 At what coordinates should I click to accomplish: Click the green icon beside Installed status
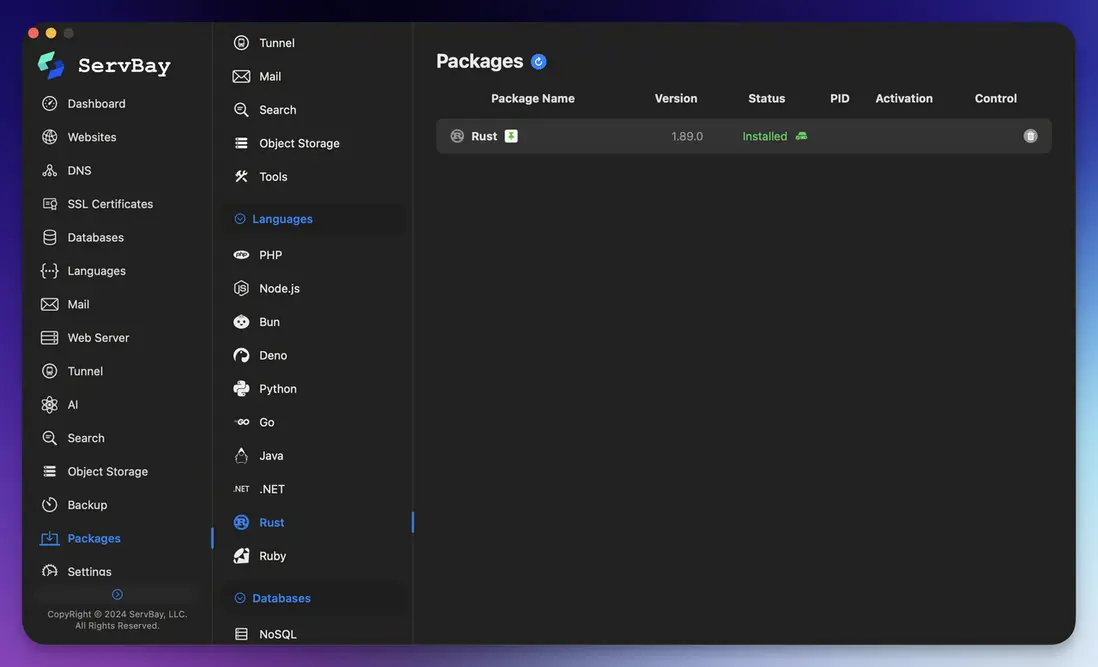802,136
